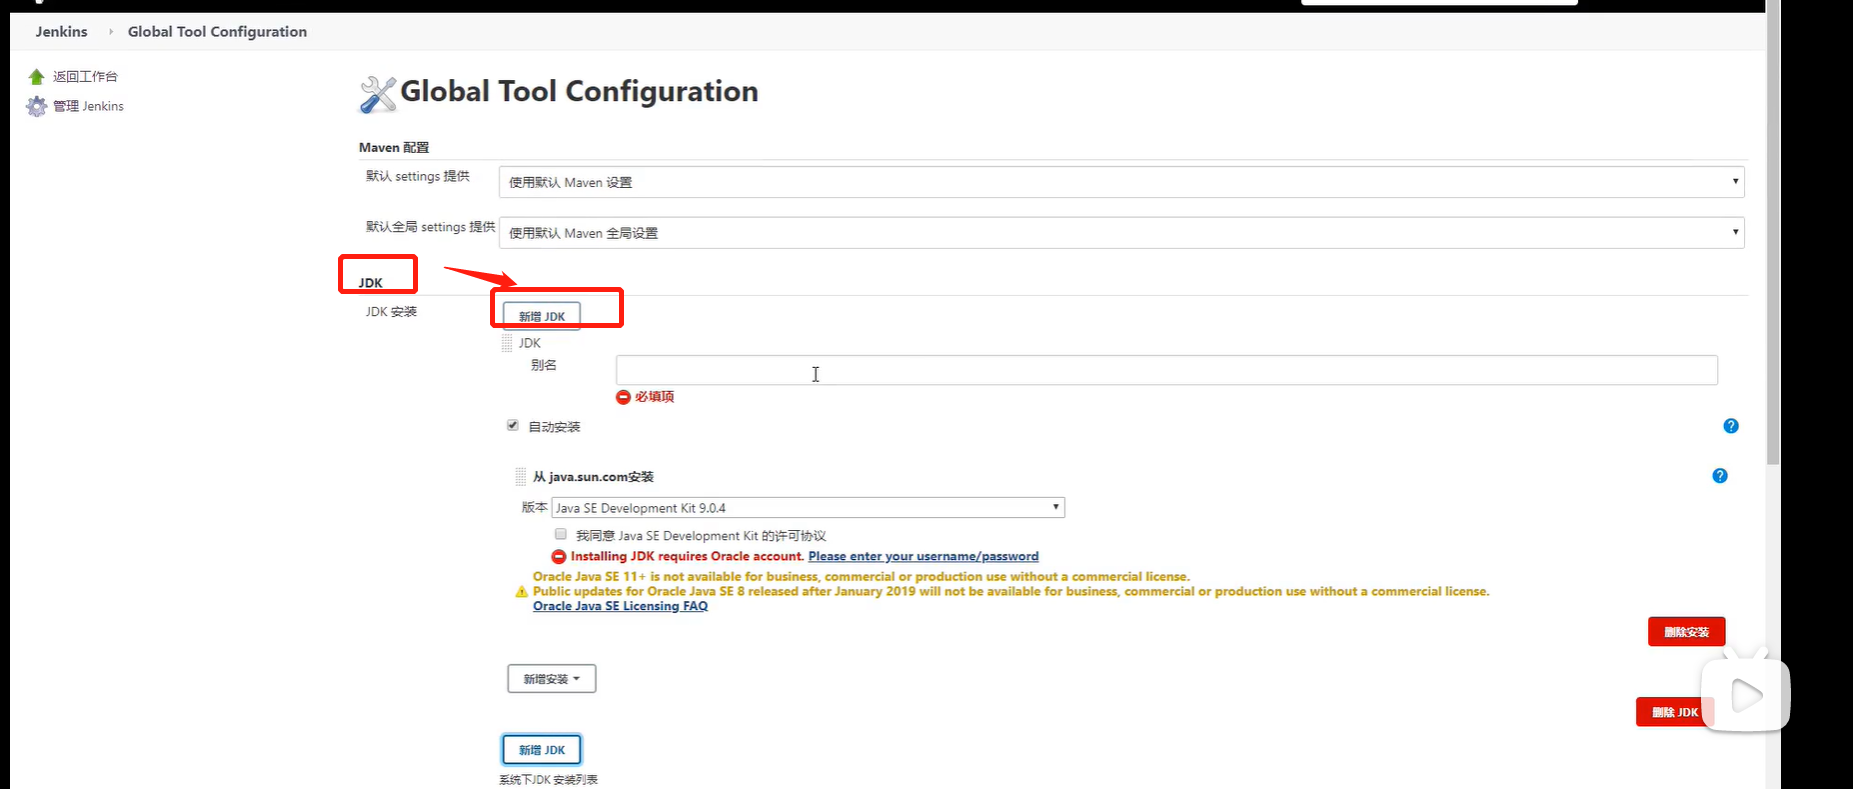Click the red 必填项 error icon
The width and height of the screenshot is (1853, 789).
coord(623,397)
